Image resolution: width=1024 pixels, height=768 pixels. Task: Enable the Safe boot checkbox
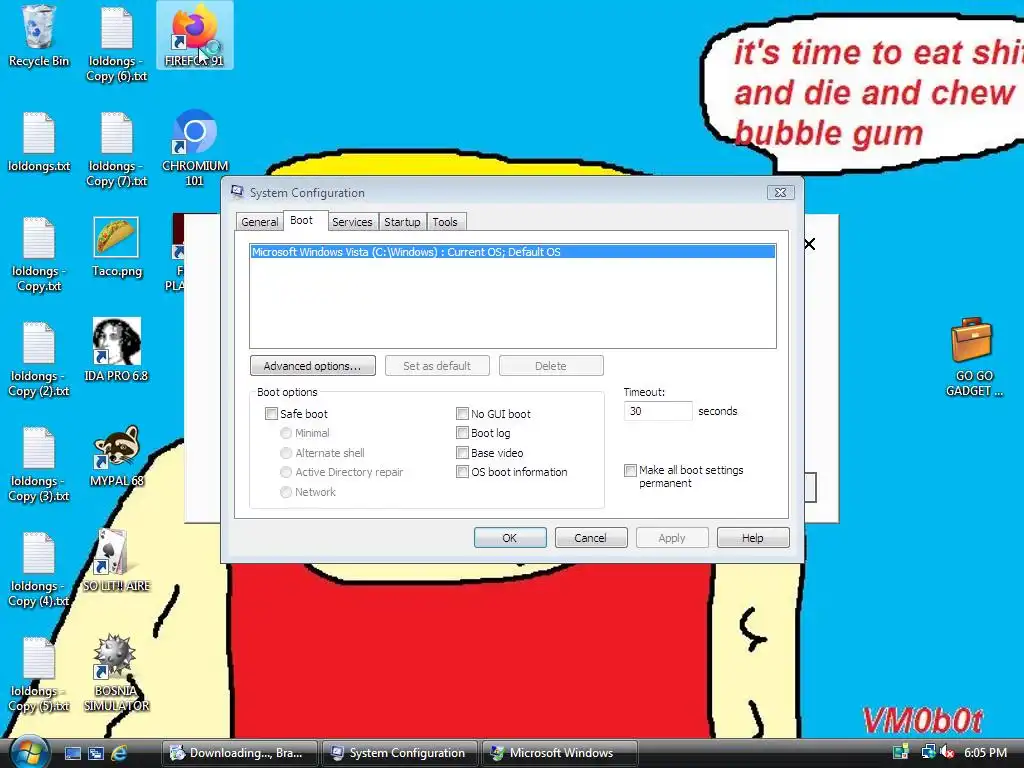point(271,413)
